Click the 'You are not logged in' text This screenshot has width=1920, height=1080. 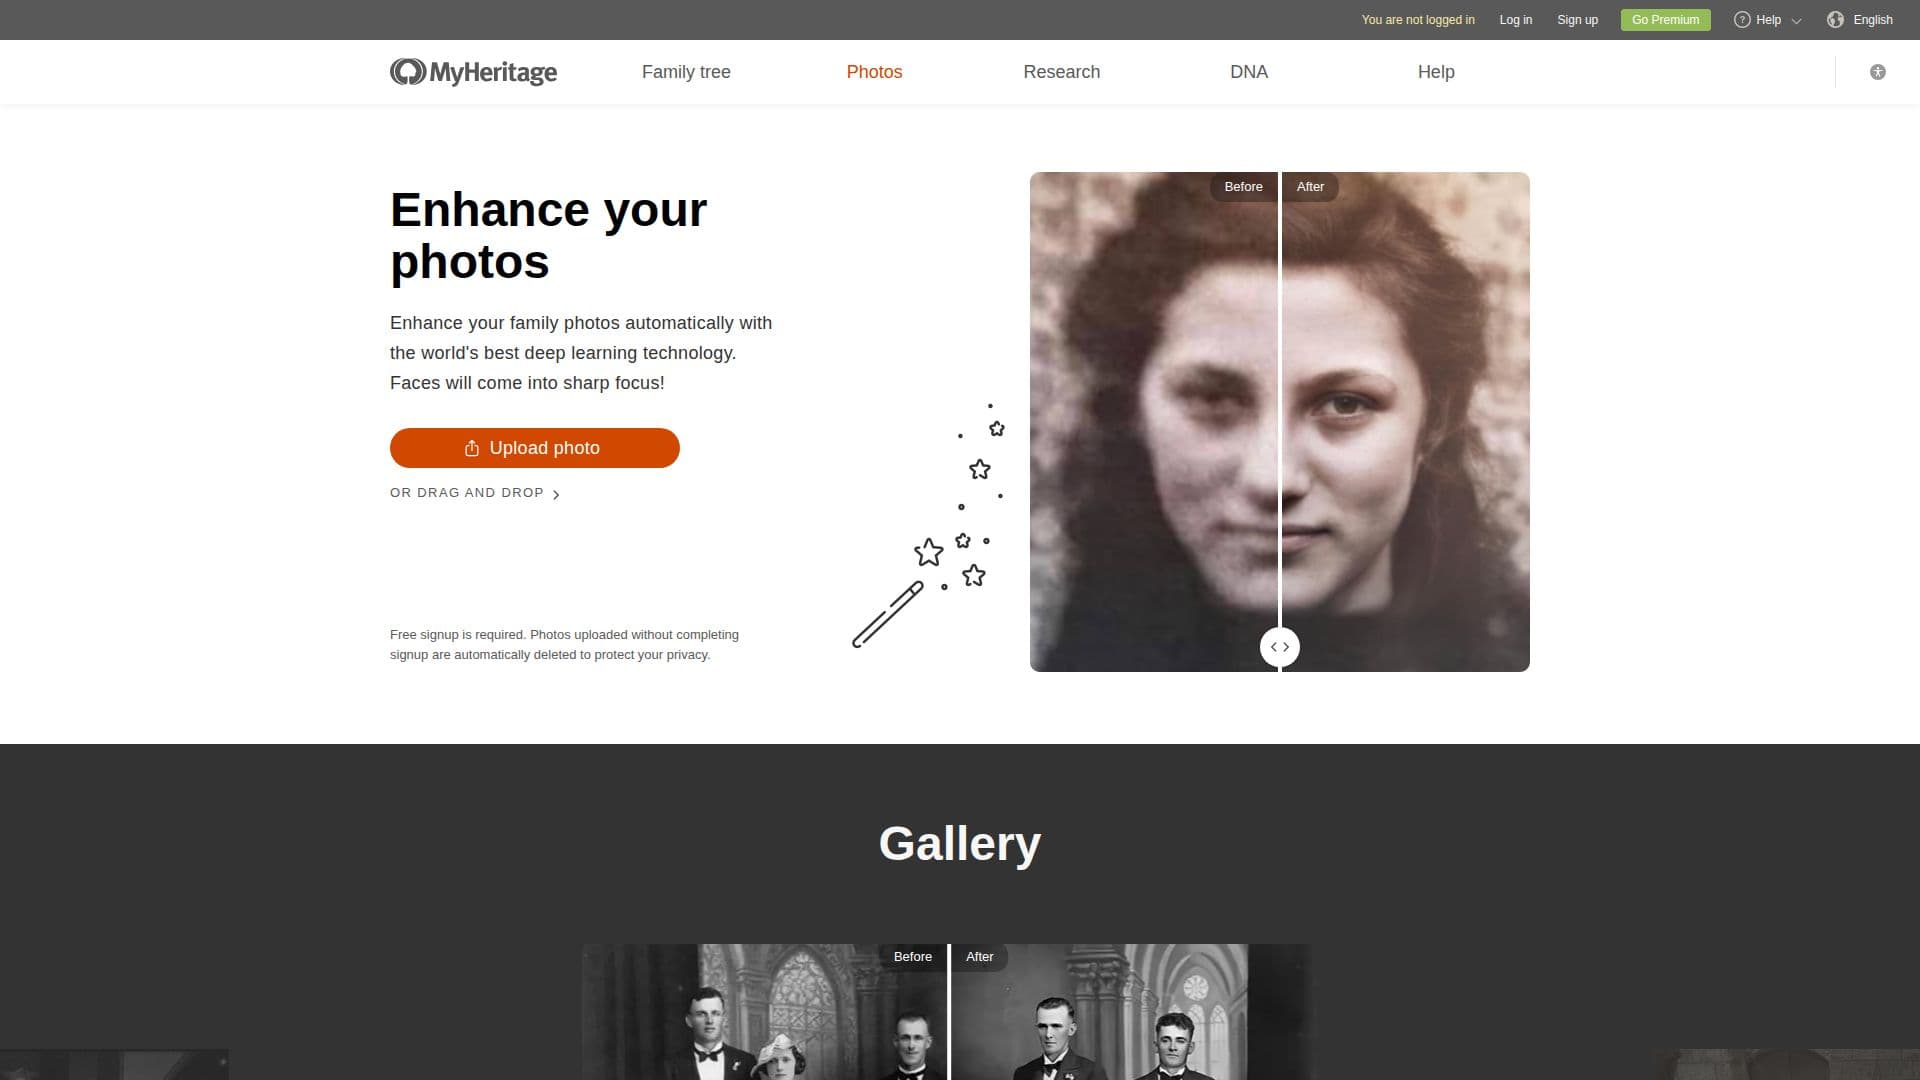pyautogui.click(x=1418, y=20)
